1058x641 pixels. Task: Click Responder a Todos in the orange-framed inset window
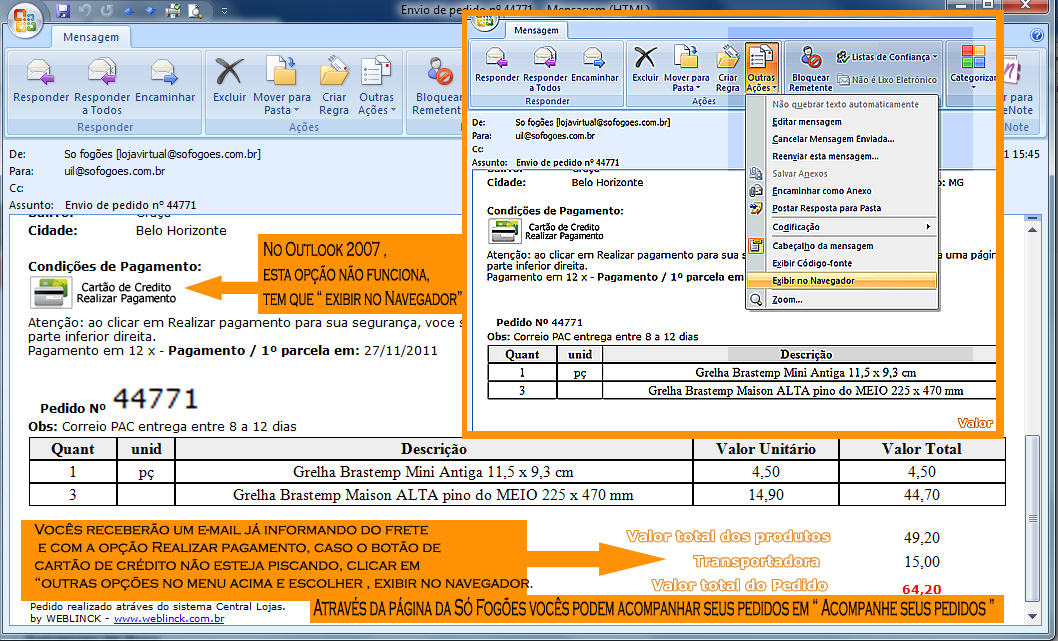click(545, 69)
